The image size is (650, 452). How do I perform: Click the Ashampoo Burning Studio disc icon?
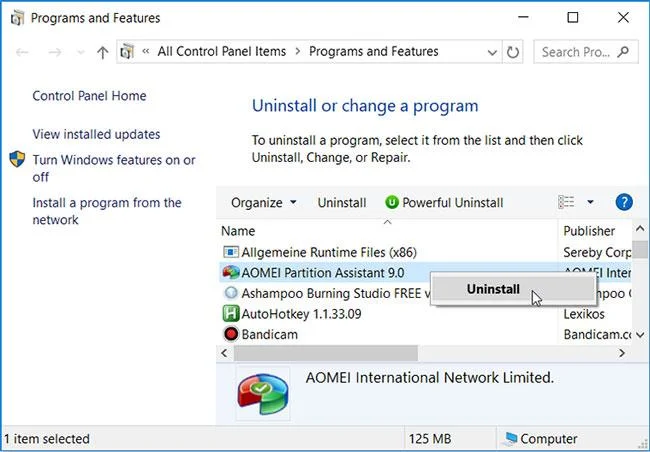coord(231,293)
